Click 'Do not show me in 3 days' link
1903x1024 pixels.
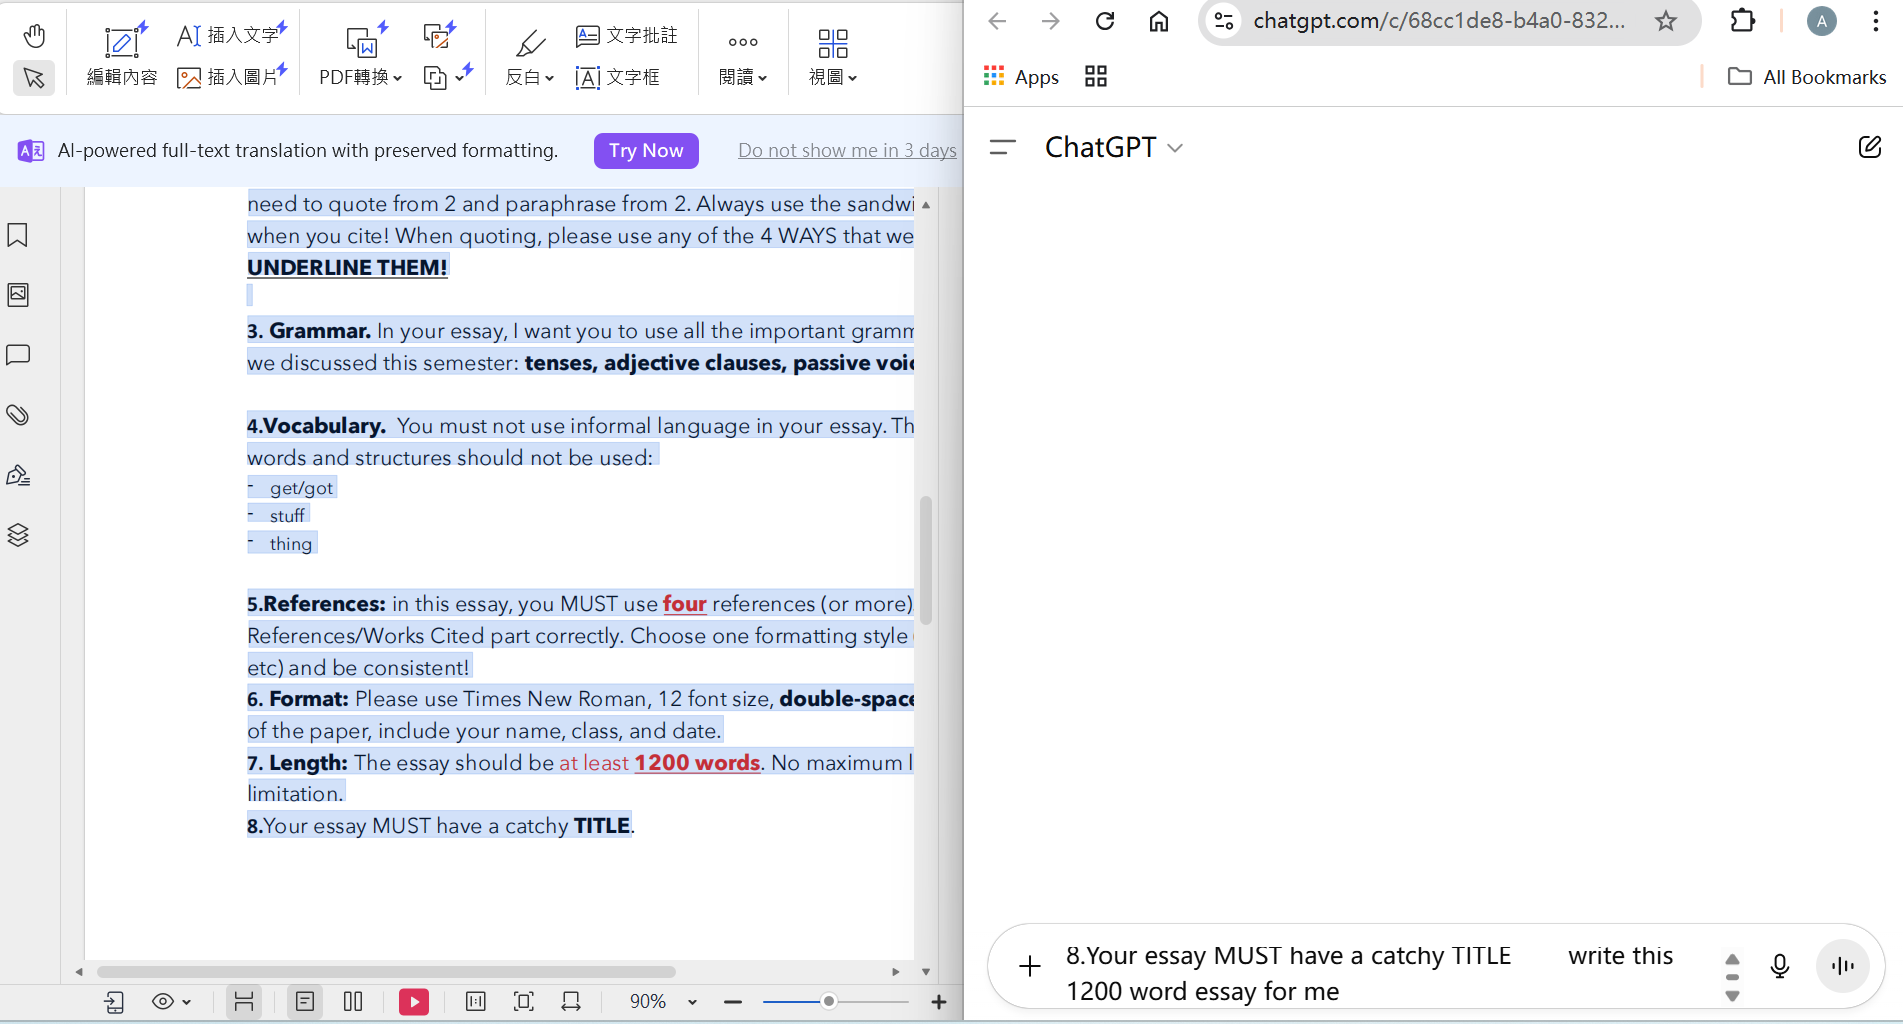[x=847, y=150]
